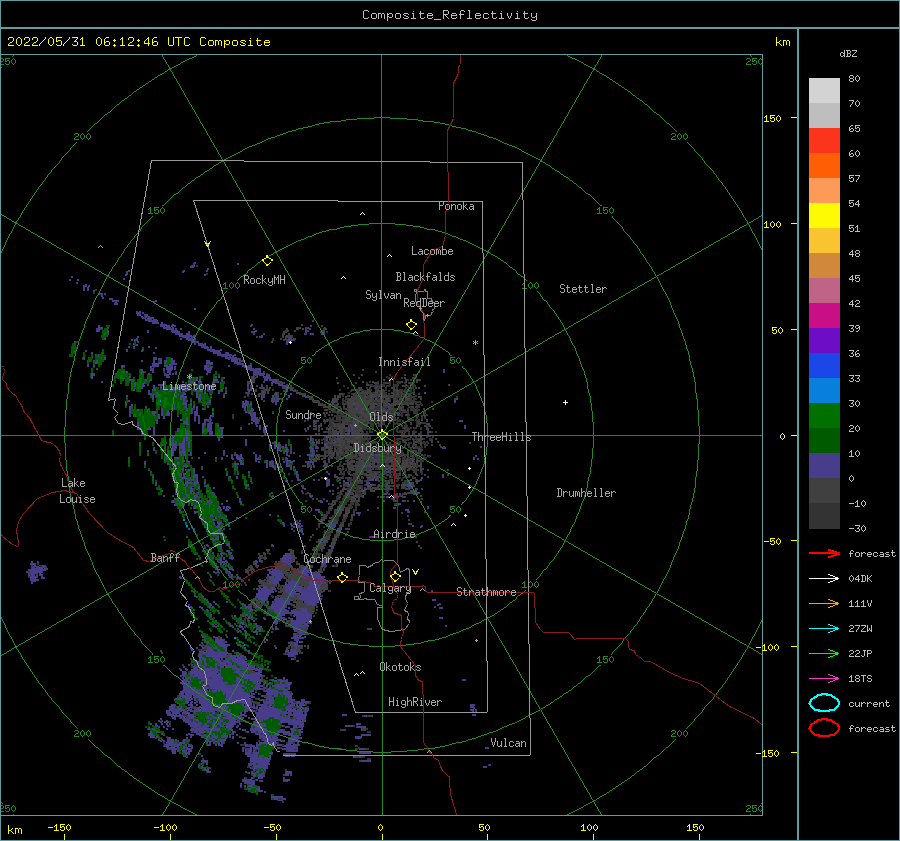This screenshot has height=841, width=900.
Task: Click the Innisfail city label
Action: click(x=404, y=362)
